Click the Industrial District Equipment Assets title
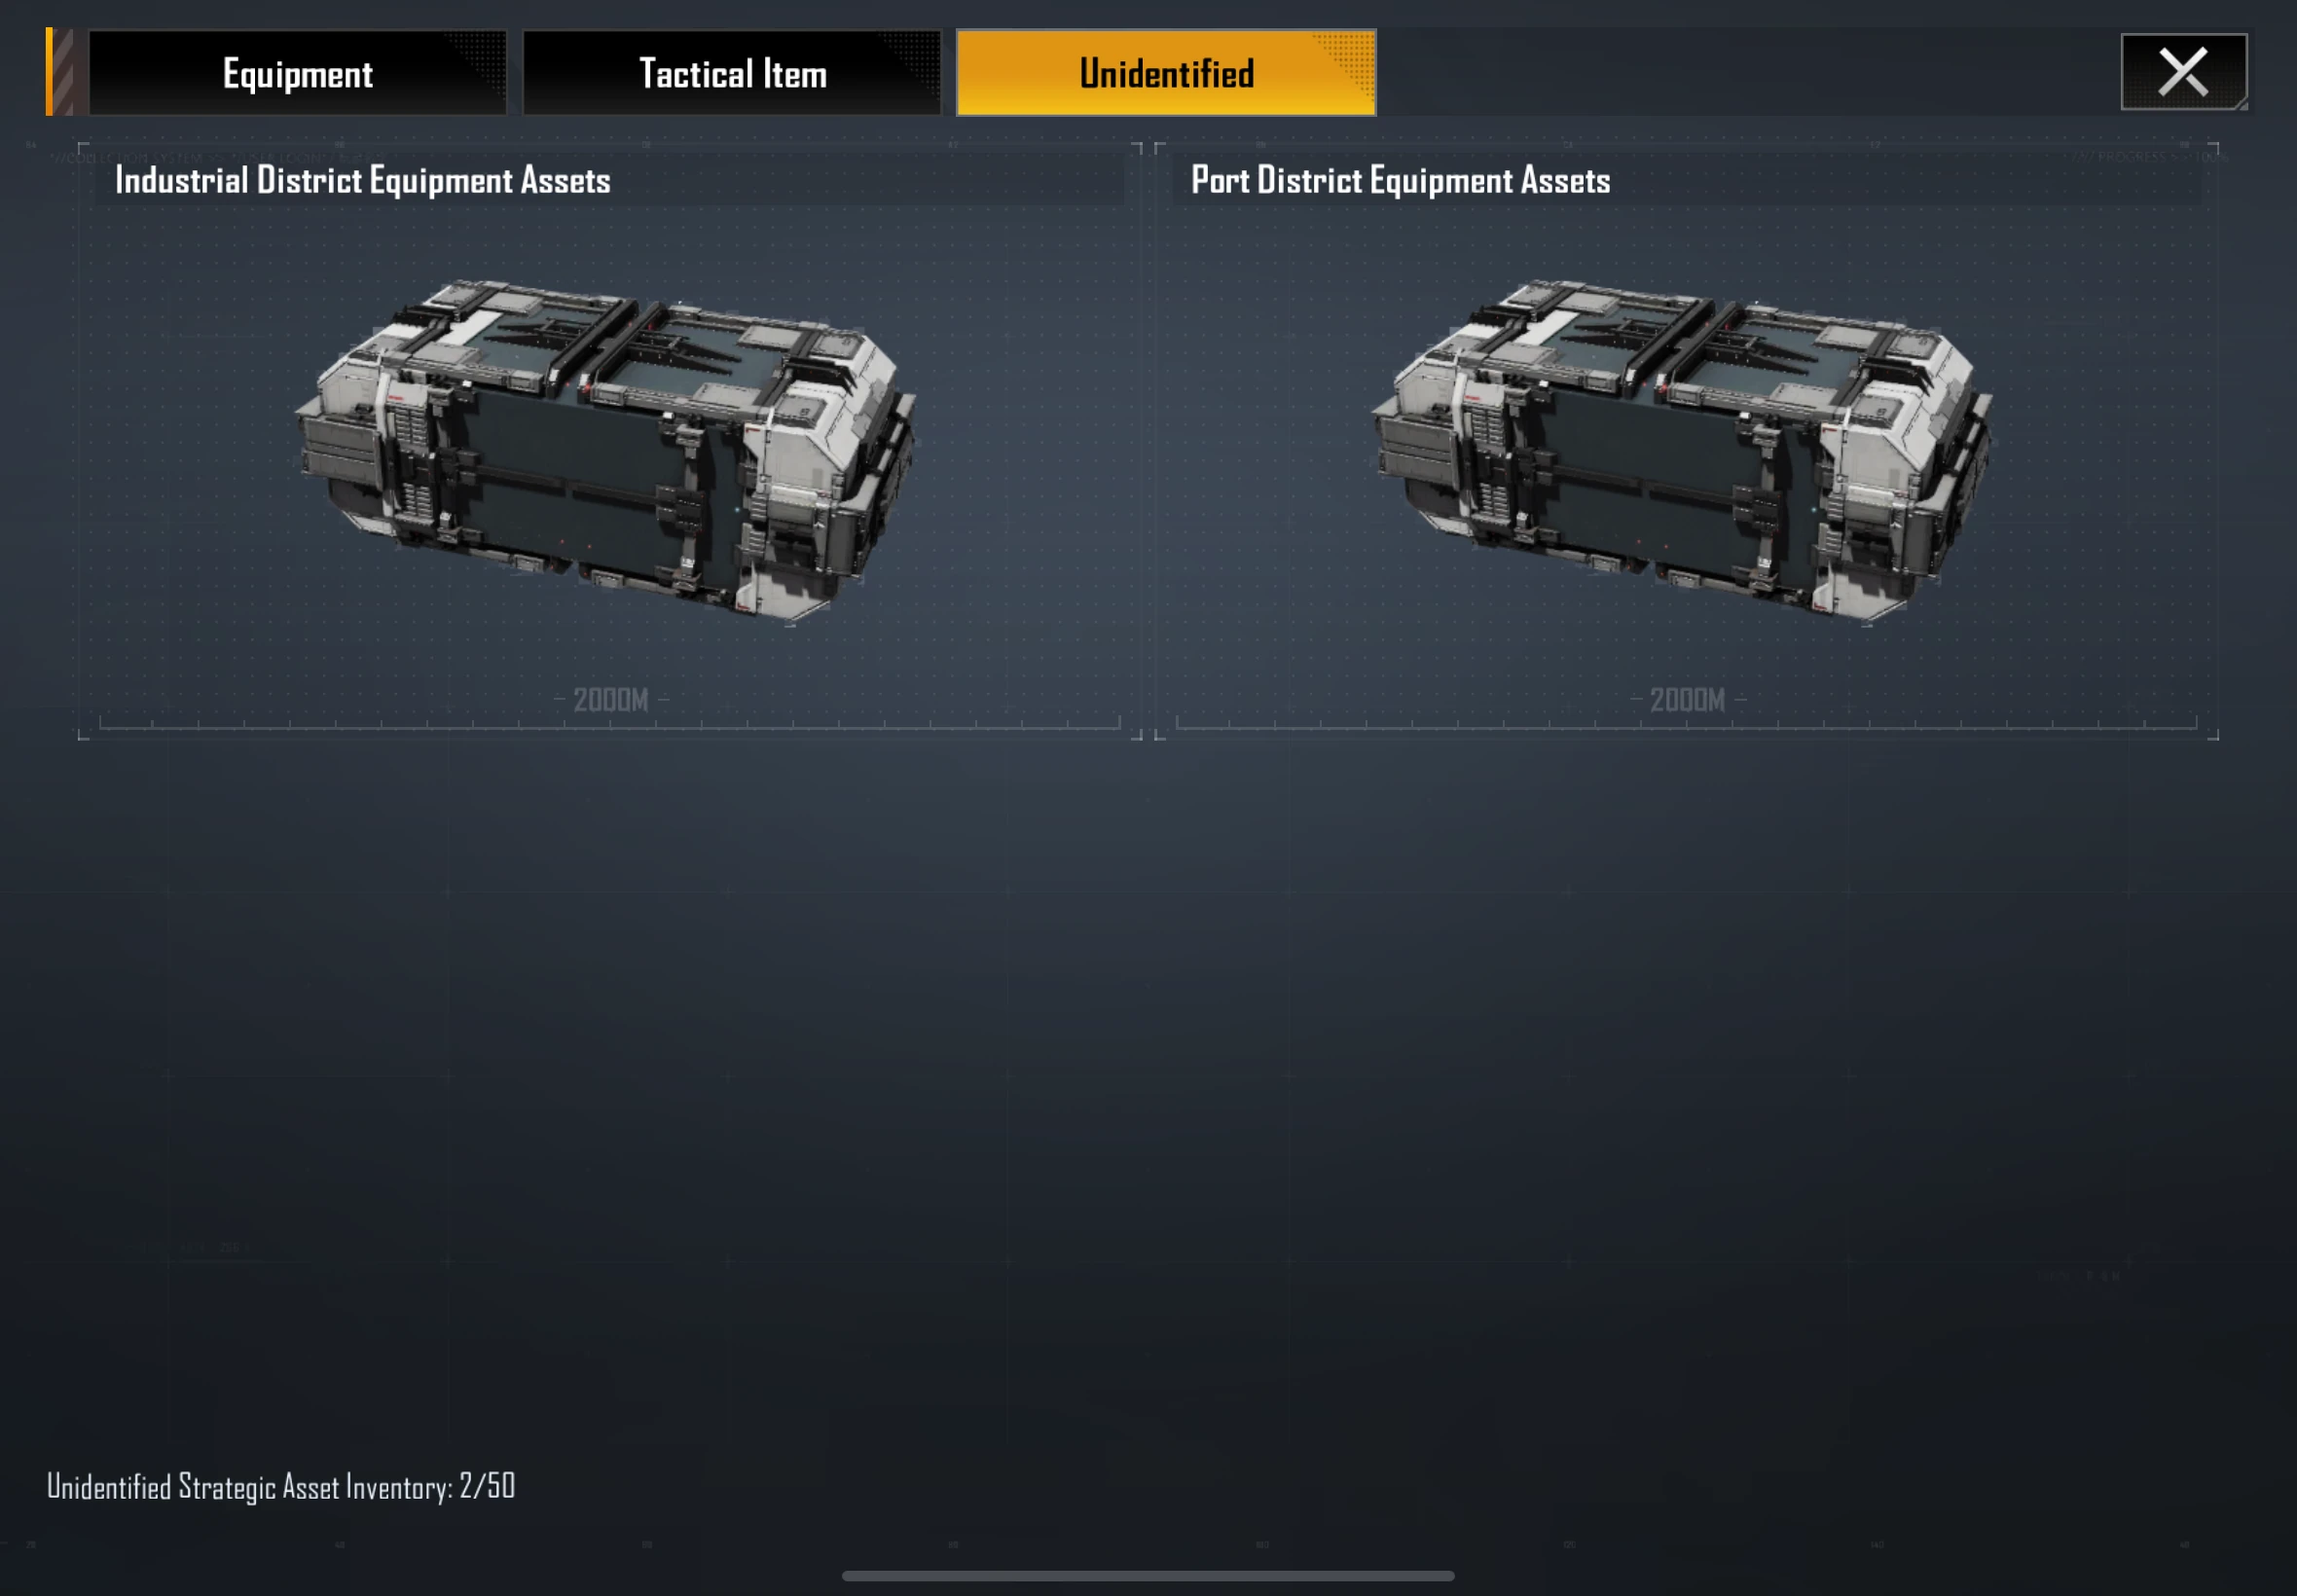Screen dimensions: 2297x1596 pyautogui.click(x=363, y=181)
